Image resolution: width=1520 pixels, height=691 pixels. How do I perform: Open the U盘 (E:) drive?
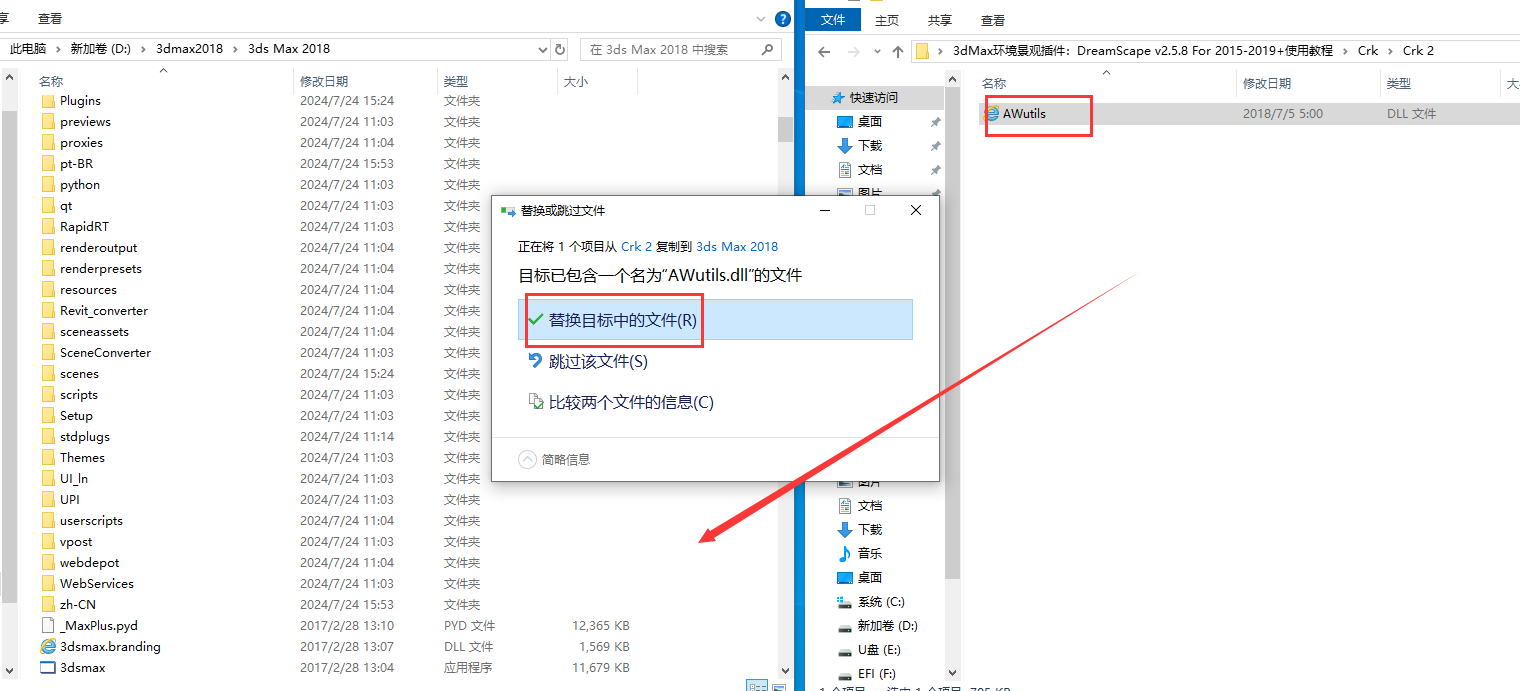(878, 649)
